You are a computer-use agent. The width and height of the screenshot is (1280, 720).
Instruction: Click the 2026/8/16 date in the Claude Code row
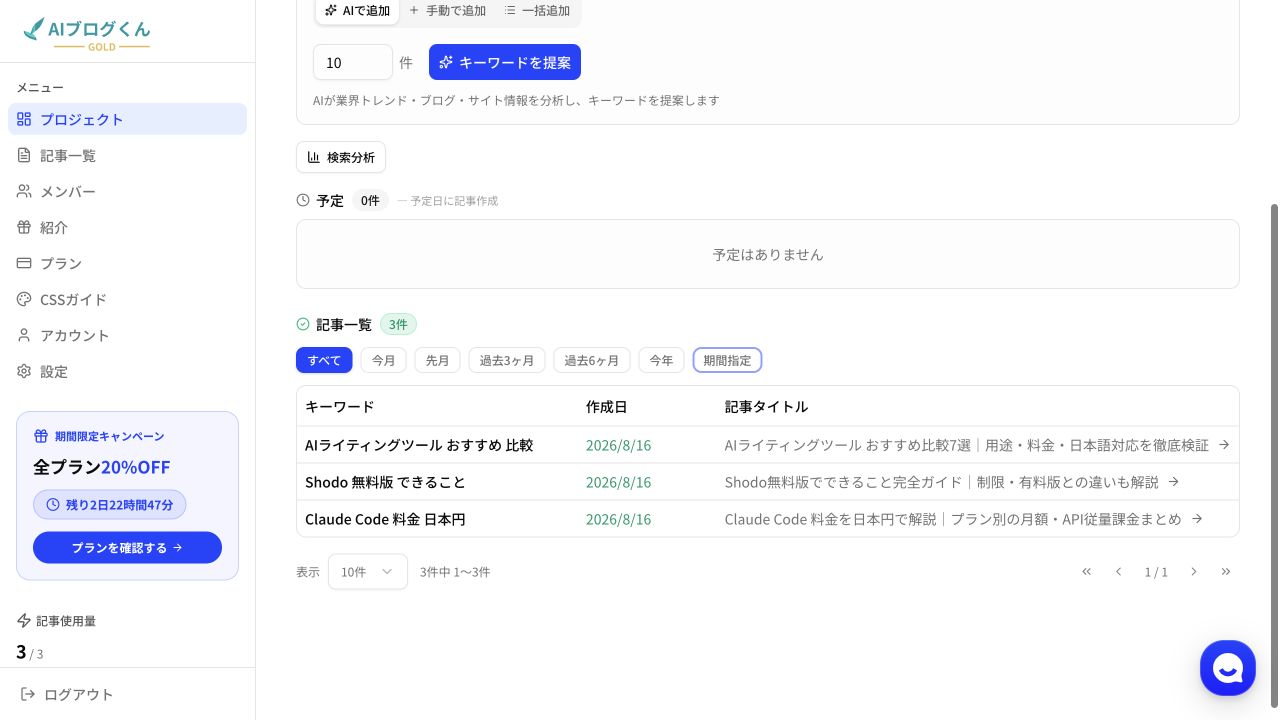click(618, 519)
